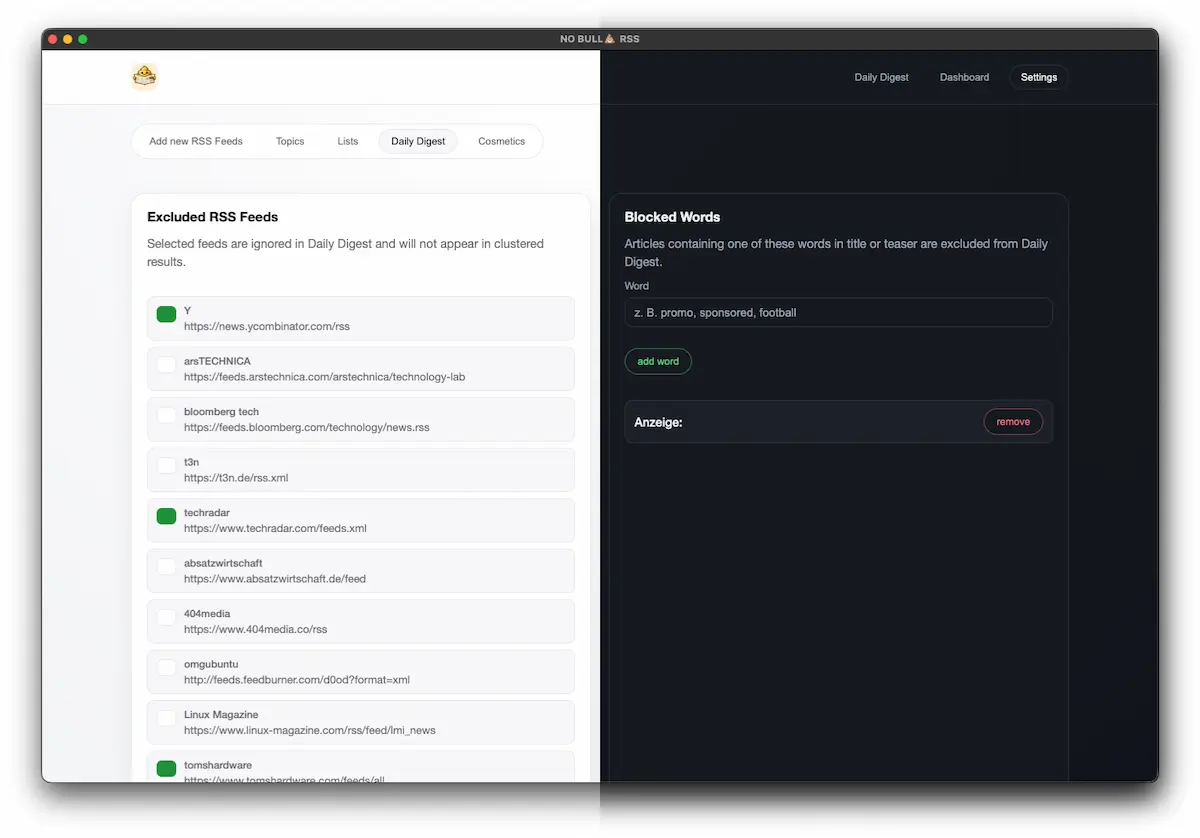Check the absatzwirtschaft feed checkbox
This screenshot has width=1200, height=838.
pyautogui.click(x=166, y=568)
